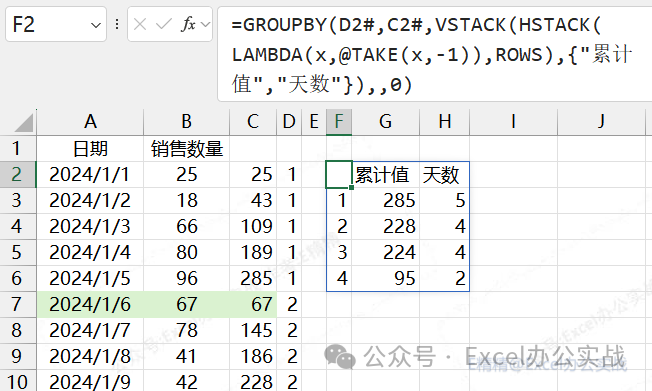Click running total cell showing 109
This screenshot has width=652, height=391.
click(x=253, y=227)
